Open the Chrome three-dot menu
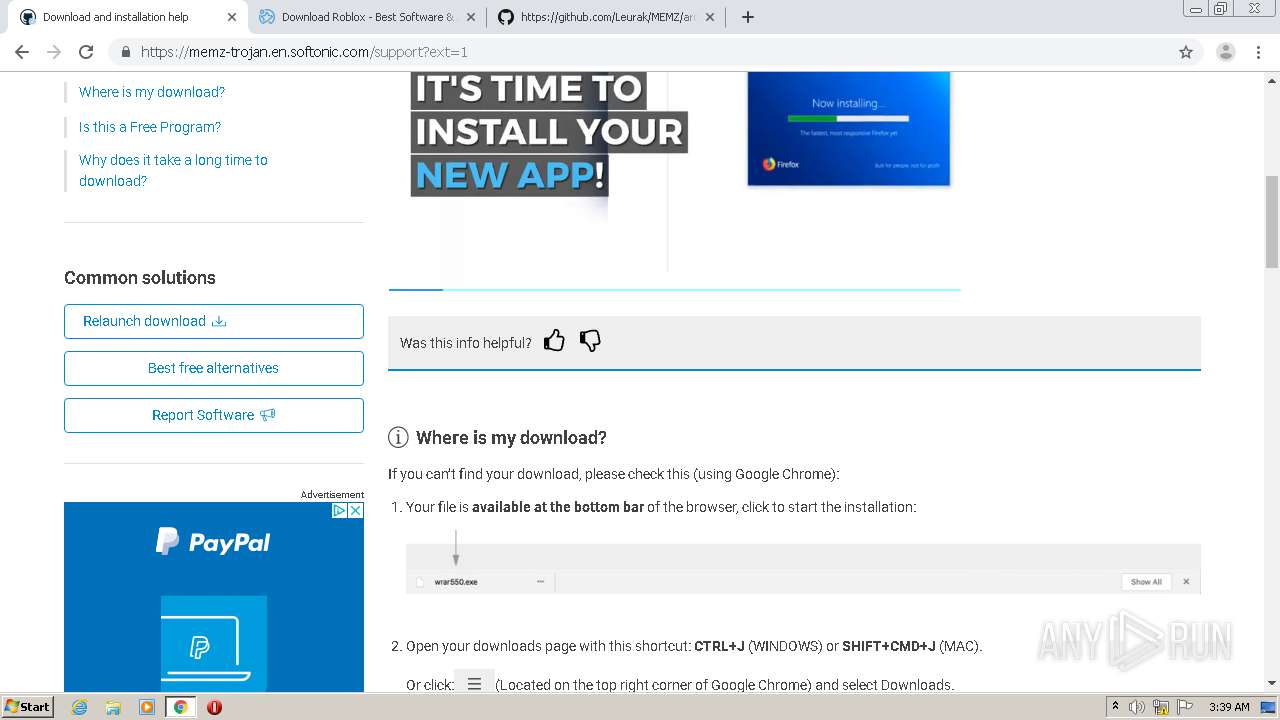The height and width of the screenshot is (720, 1280). click(x=1259, y=52)
